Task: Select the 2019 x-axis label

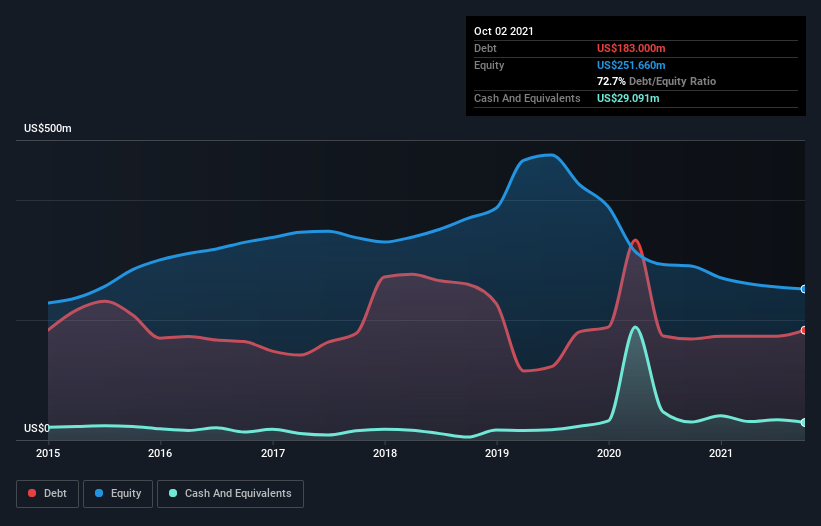Action: tap(497, 453)
